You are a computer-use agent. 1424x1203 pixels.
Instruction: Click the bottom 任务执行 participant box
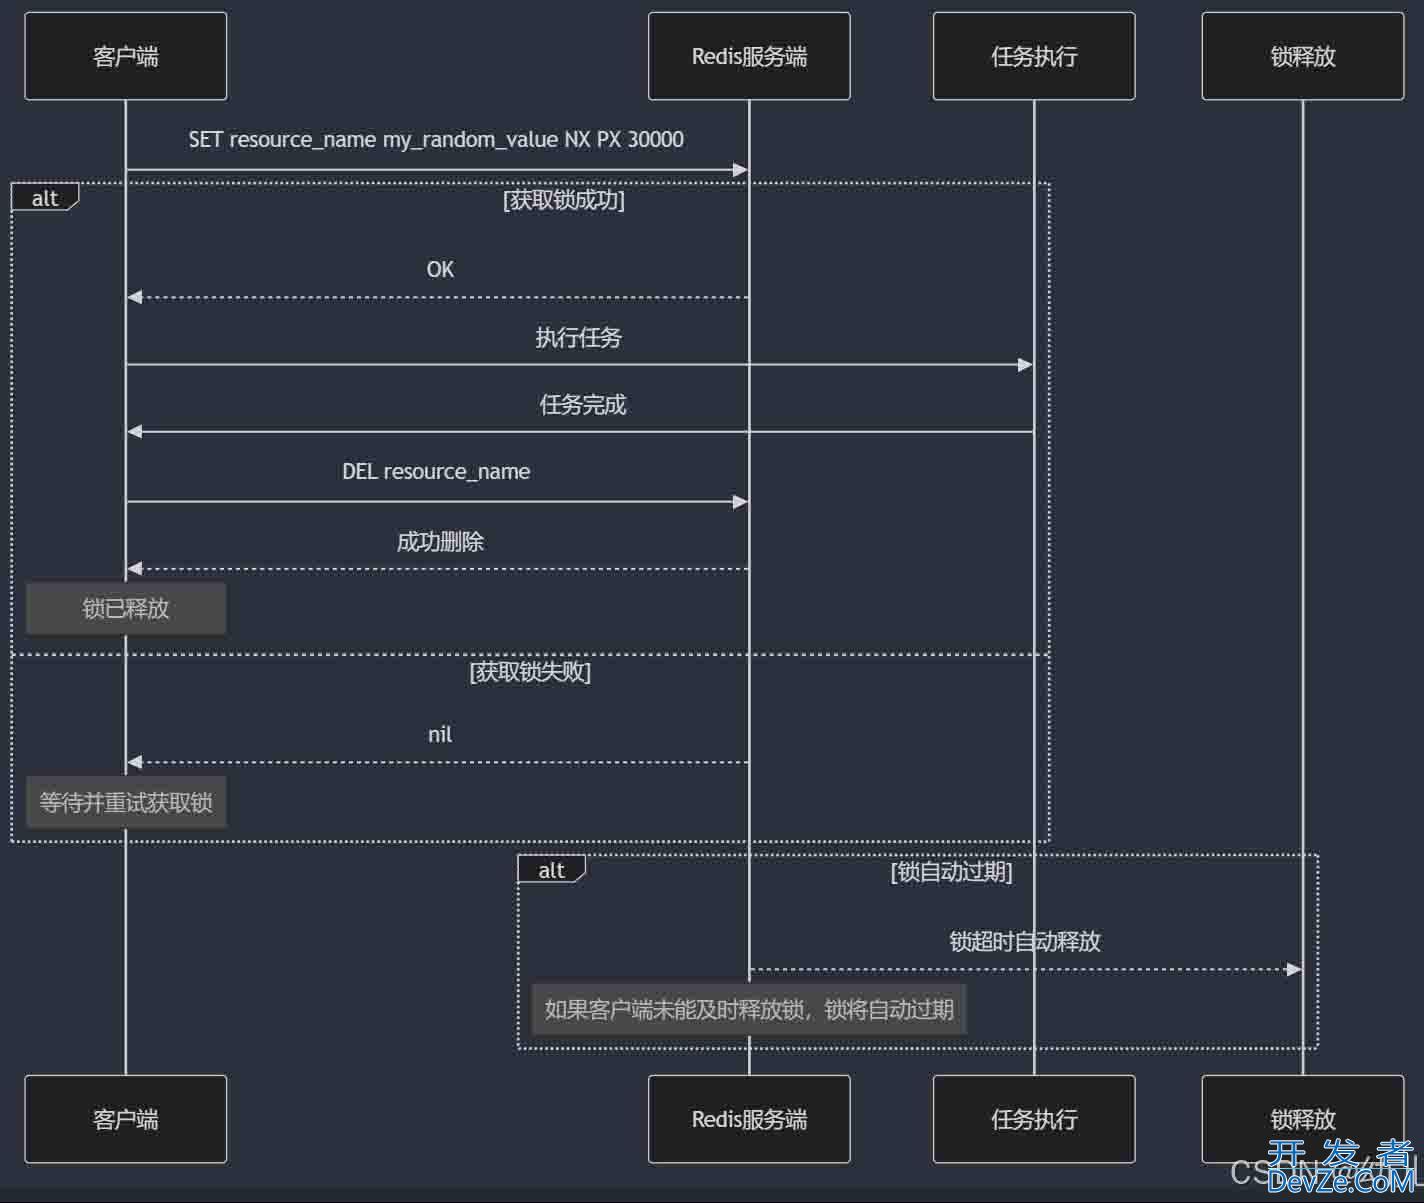pyautogui.click(x=1034, y=1119)
